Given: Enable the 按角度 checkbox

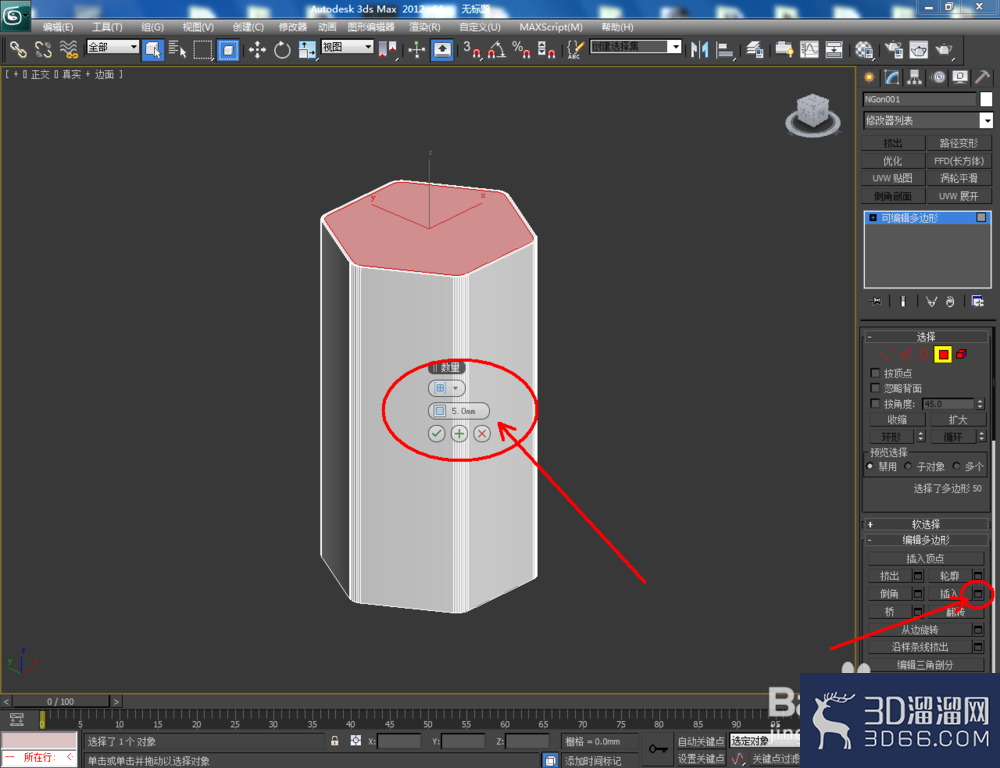Looking at the screenshot, I should coord(875,403).
